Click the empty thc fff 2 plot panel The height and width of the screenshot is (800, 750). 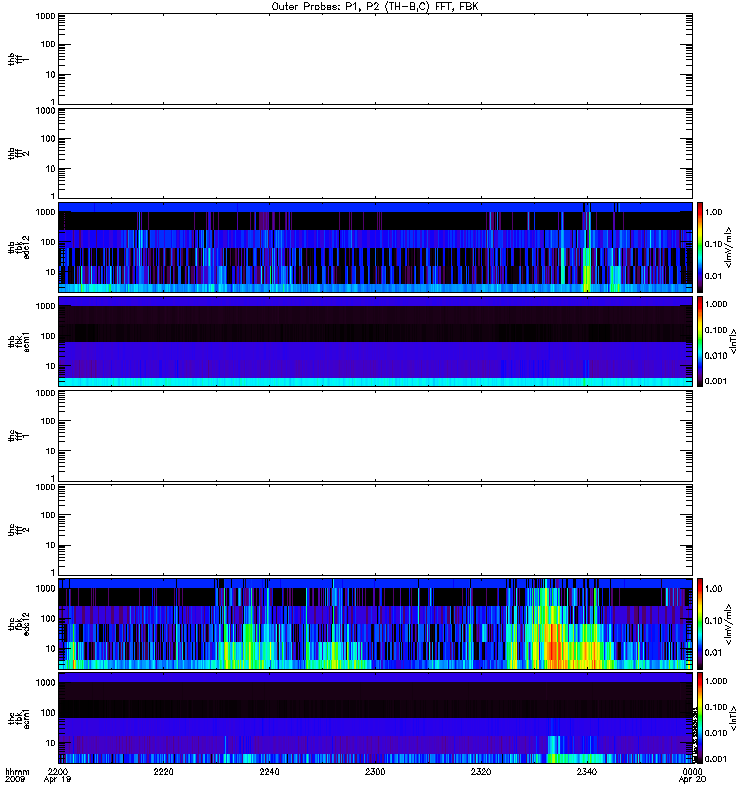(x=375, y=530)
